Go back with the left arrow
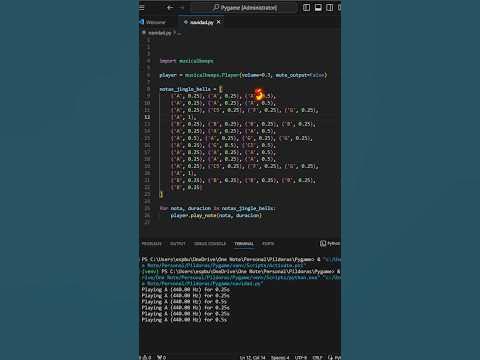480x360 pixels. (170, 7)
